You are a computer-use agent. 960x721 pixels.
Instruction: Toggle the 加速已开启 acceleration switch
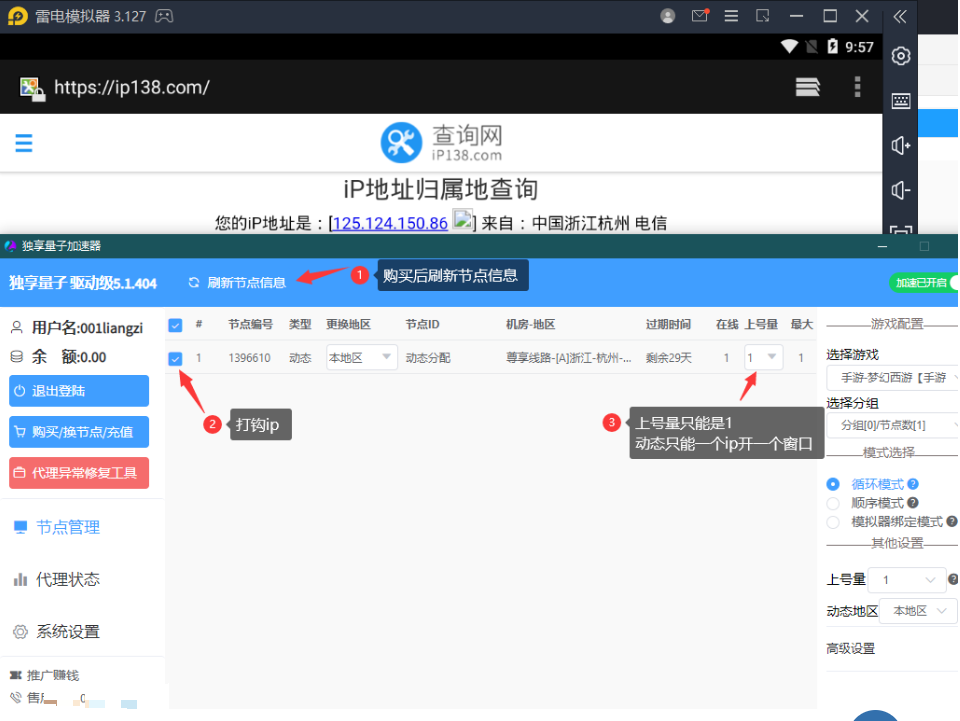pyautogui.click(x=923, y=283)
